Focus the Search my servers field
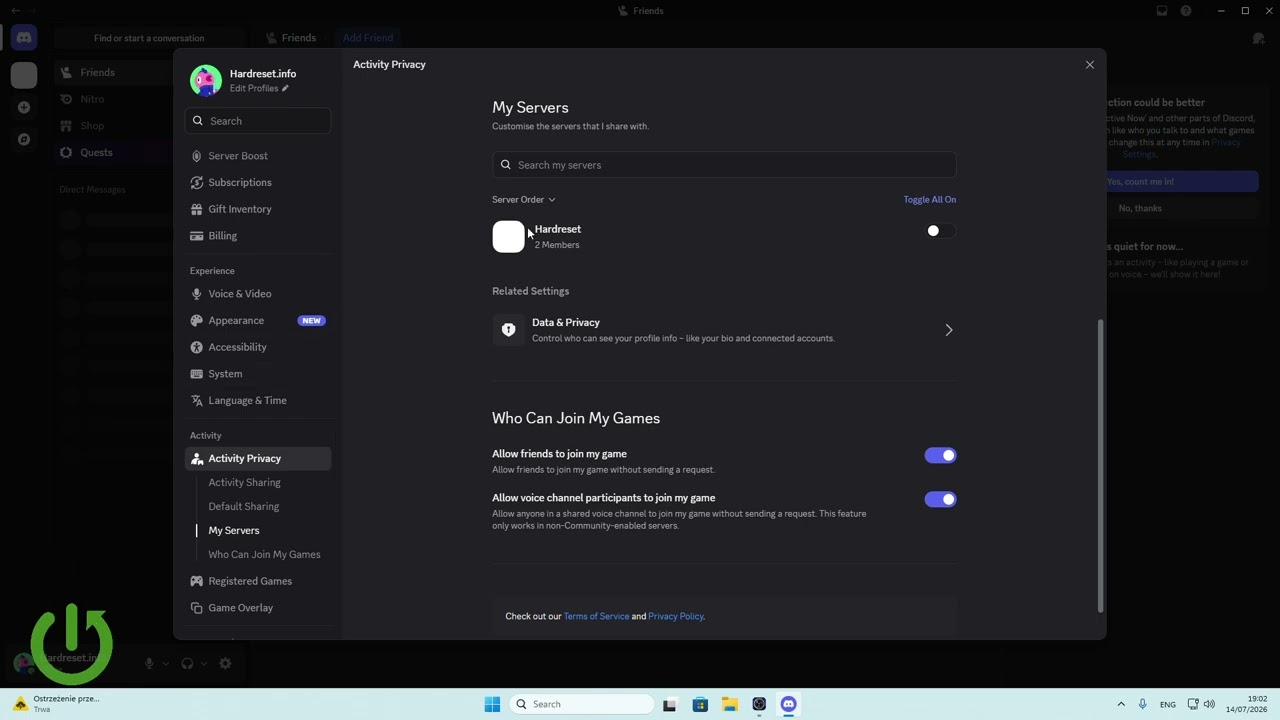This screenshot has height=720, width=1280. 724,165
